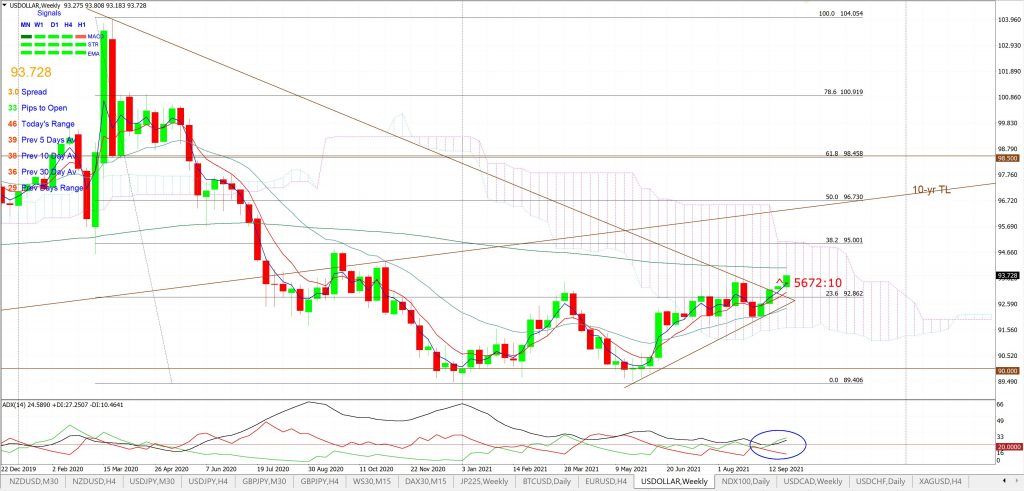Click the Spread label

pyautogui.click(x=34, y=92)
